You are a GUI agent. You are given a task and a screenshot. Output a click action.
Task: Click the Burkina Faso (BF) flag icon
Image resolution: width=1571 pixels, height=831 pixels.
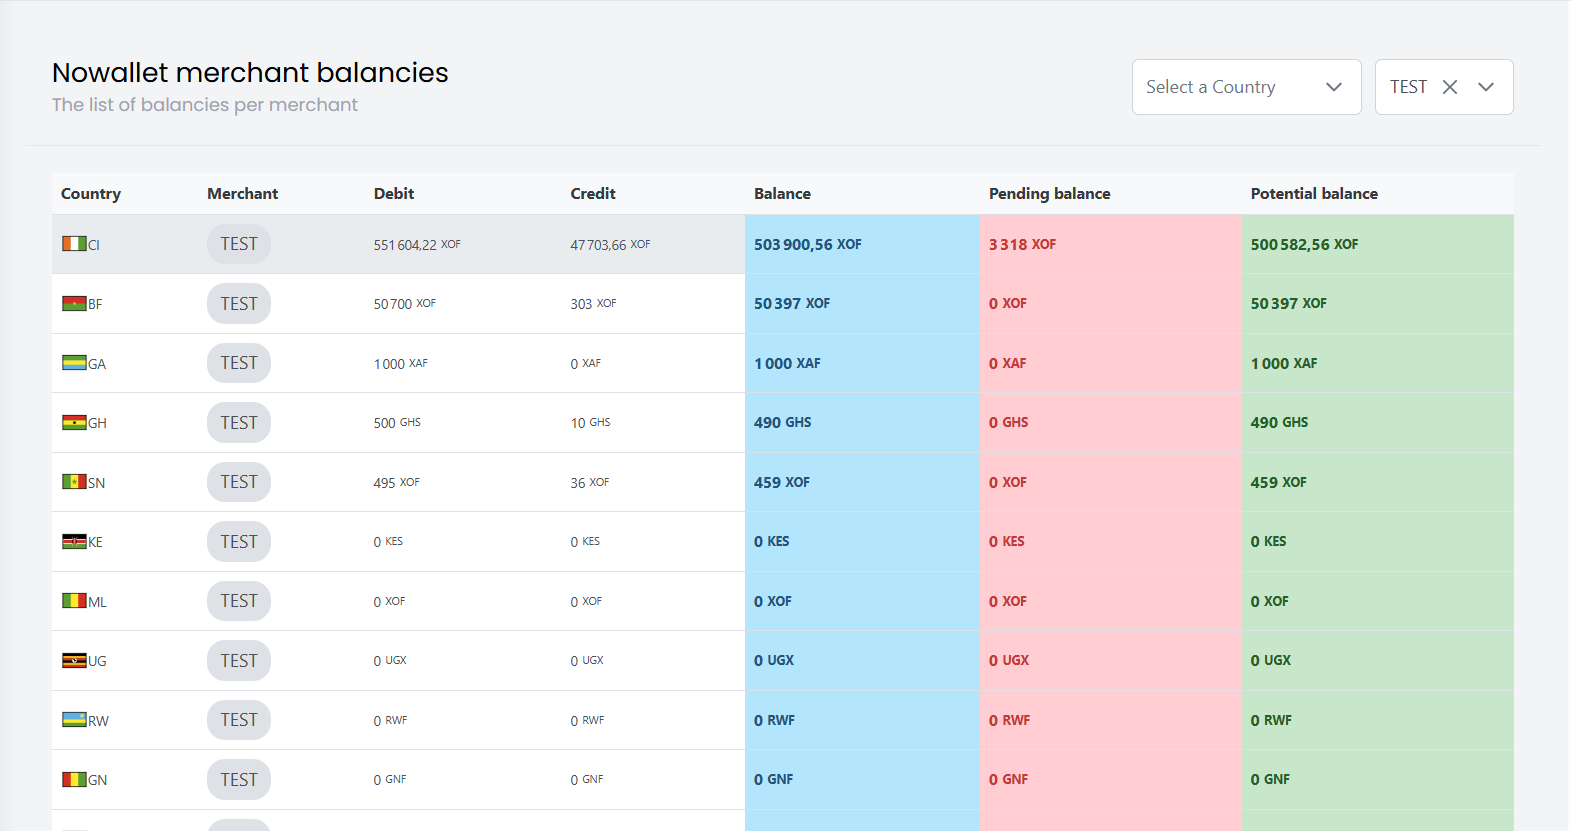(x=74, y=304)
